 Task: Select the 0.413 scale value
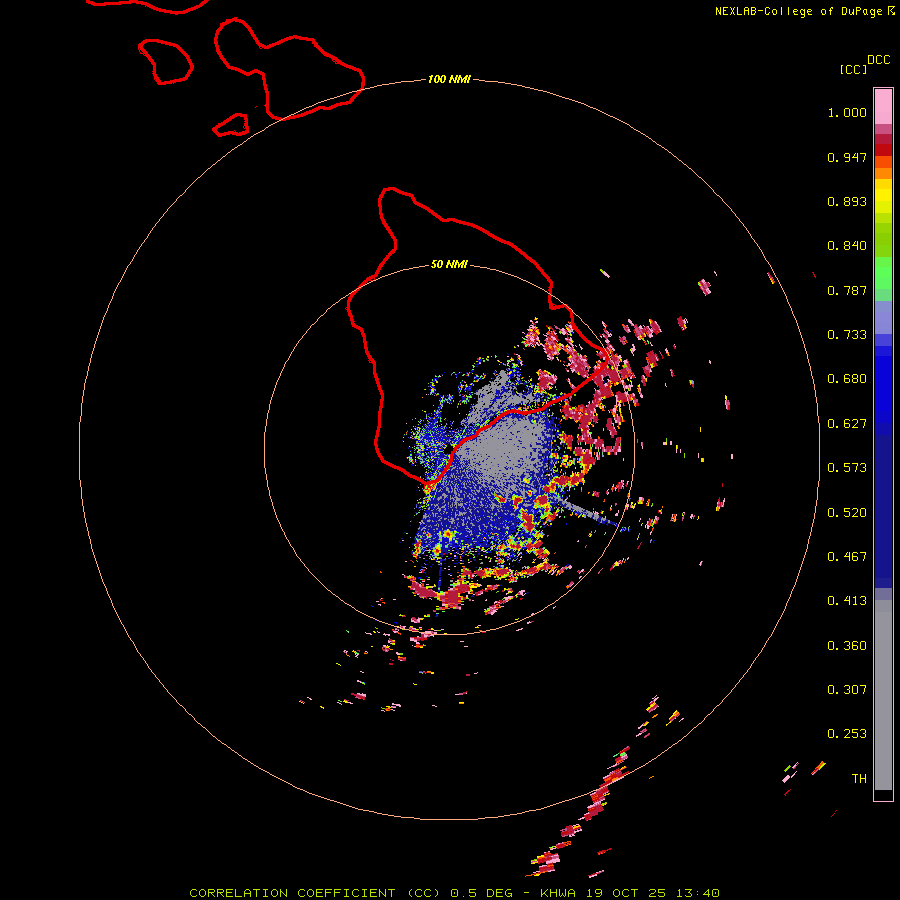click(847, 601)
